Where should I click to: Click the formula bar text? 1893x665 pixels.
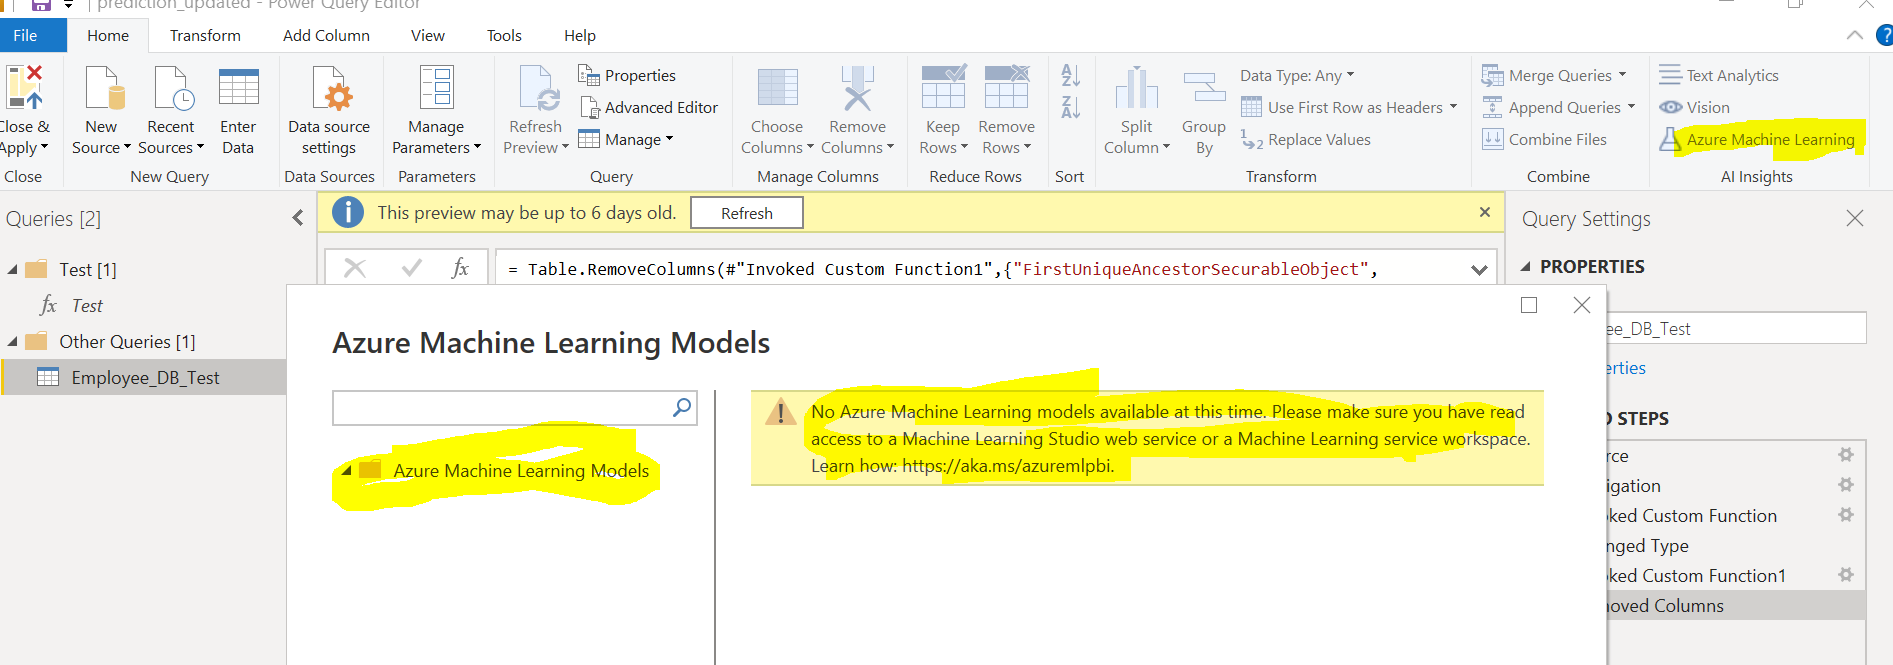(x=942, y=269)
